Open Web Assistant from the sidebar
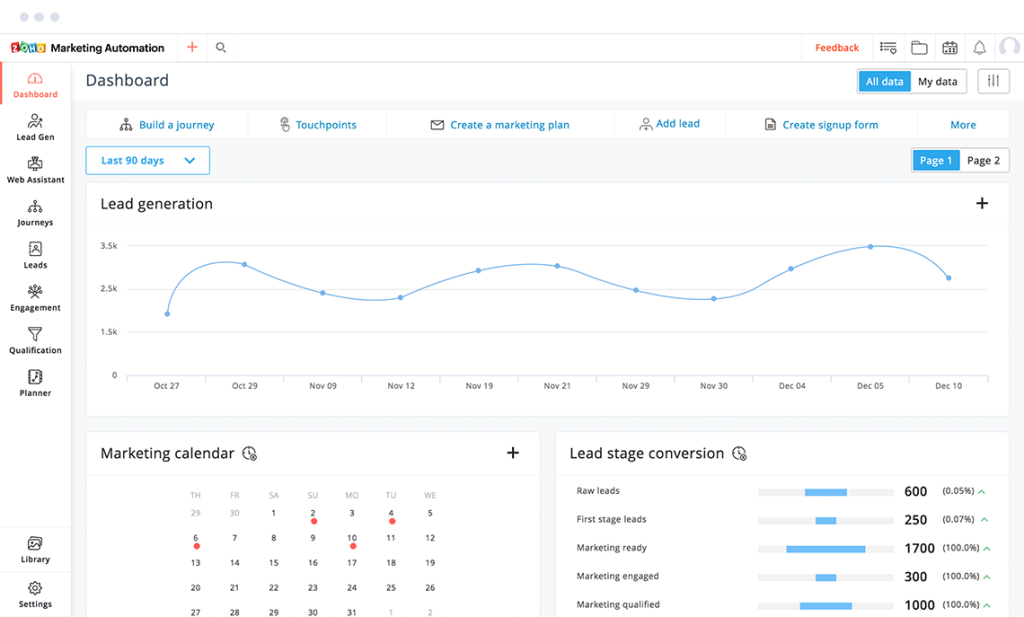 [x=35, y=170]
